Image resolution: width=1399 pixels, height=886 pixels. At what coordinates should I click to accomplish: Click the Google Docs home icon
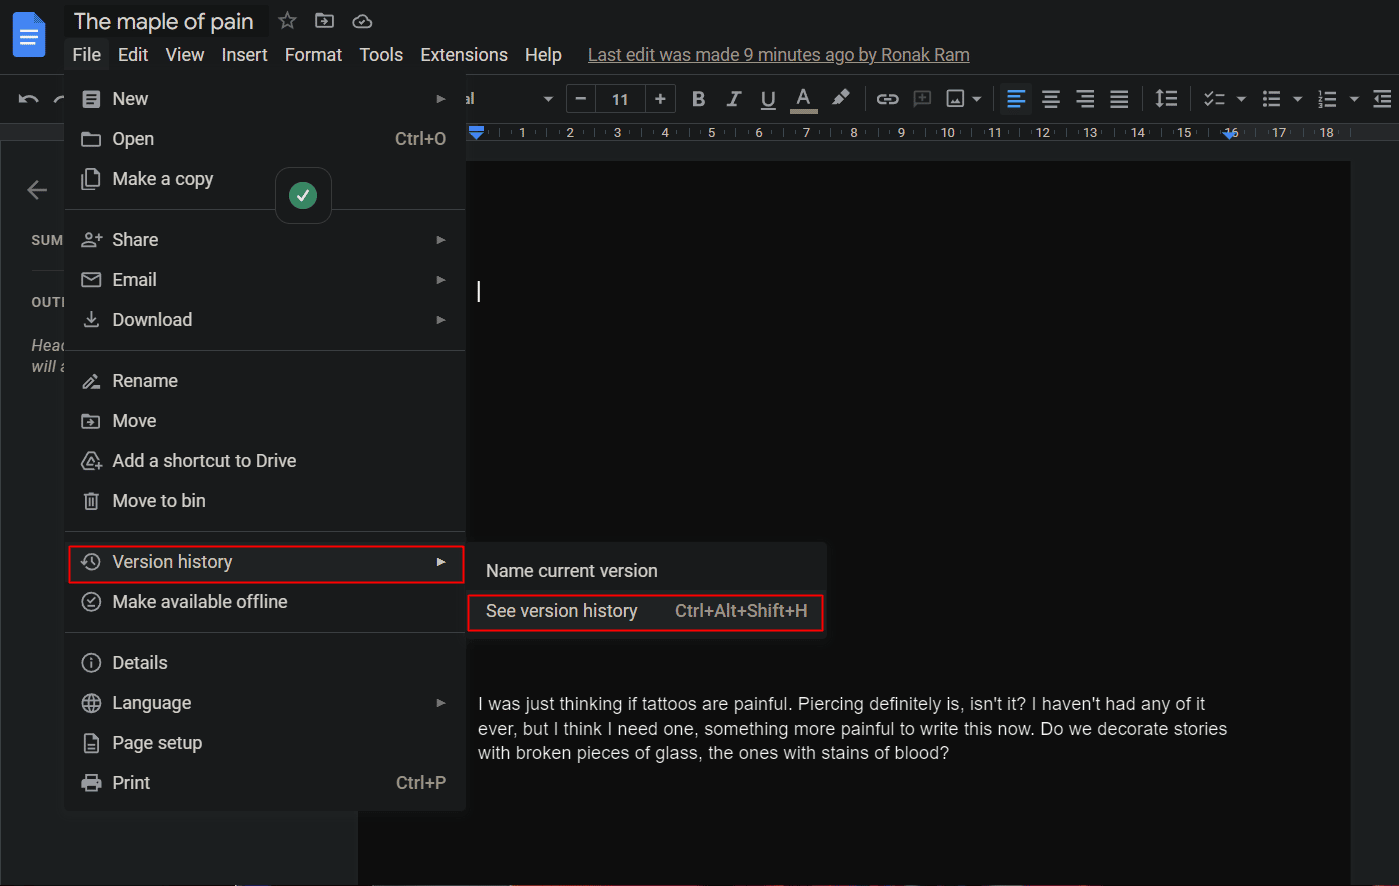point(29,35)
